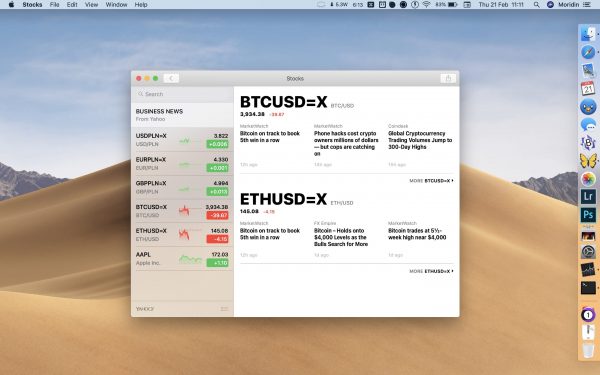Open the watchlist edit list icon
This screenshot has width=600, height=375.
click(224, 309)
